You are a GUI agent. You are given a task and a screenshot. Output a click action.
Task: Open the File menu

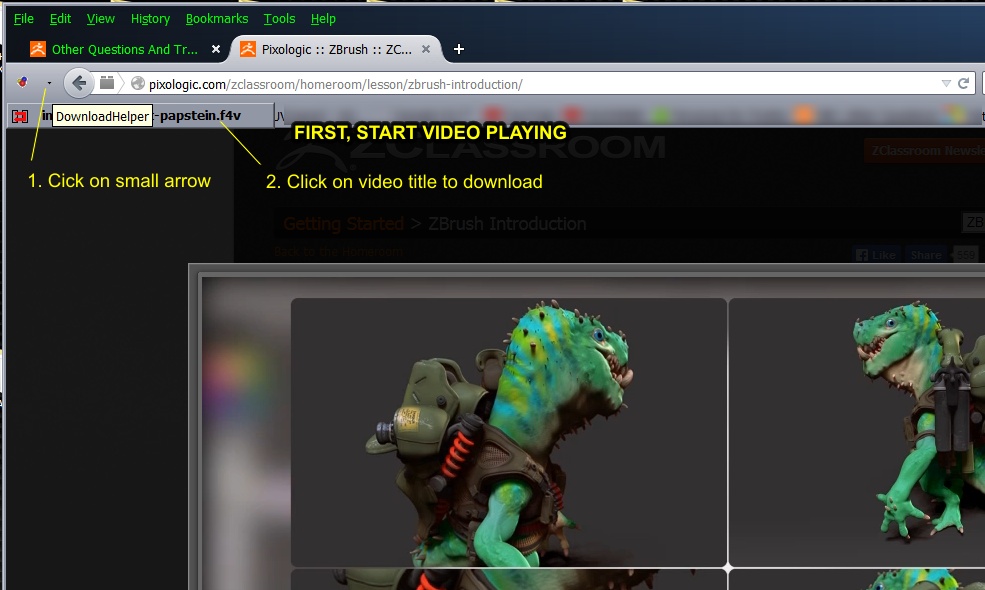coord(24,19)
